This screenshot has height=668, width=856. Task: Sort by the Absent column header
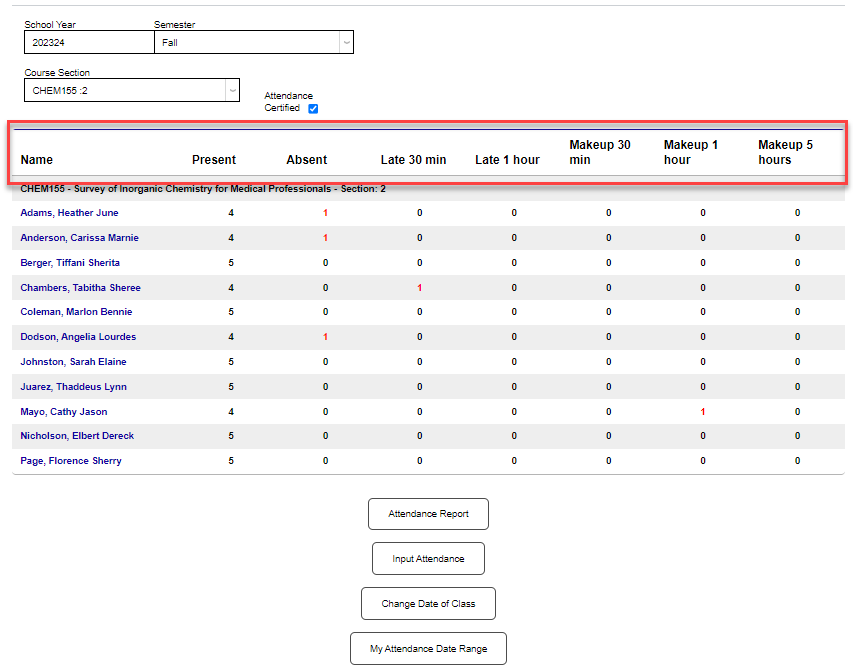(x=306, y=159)
